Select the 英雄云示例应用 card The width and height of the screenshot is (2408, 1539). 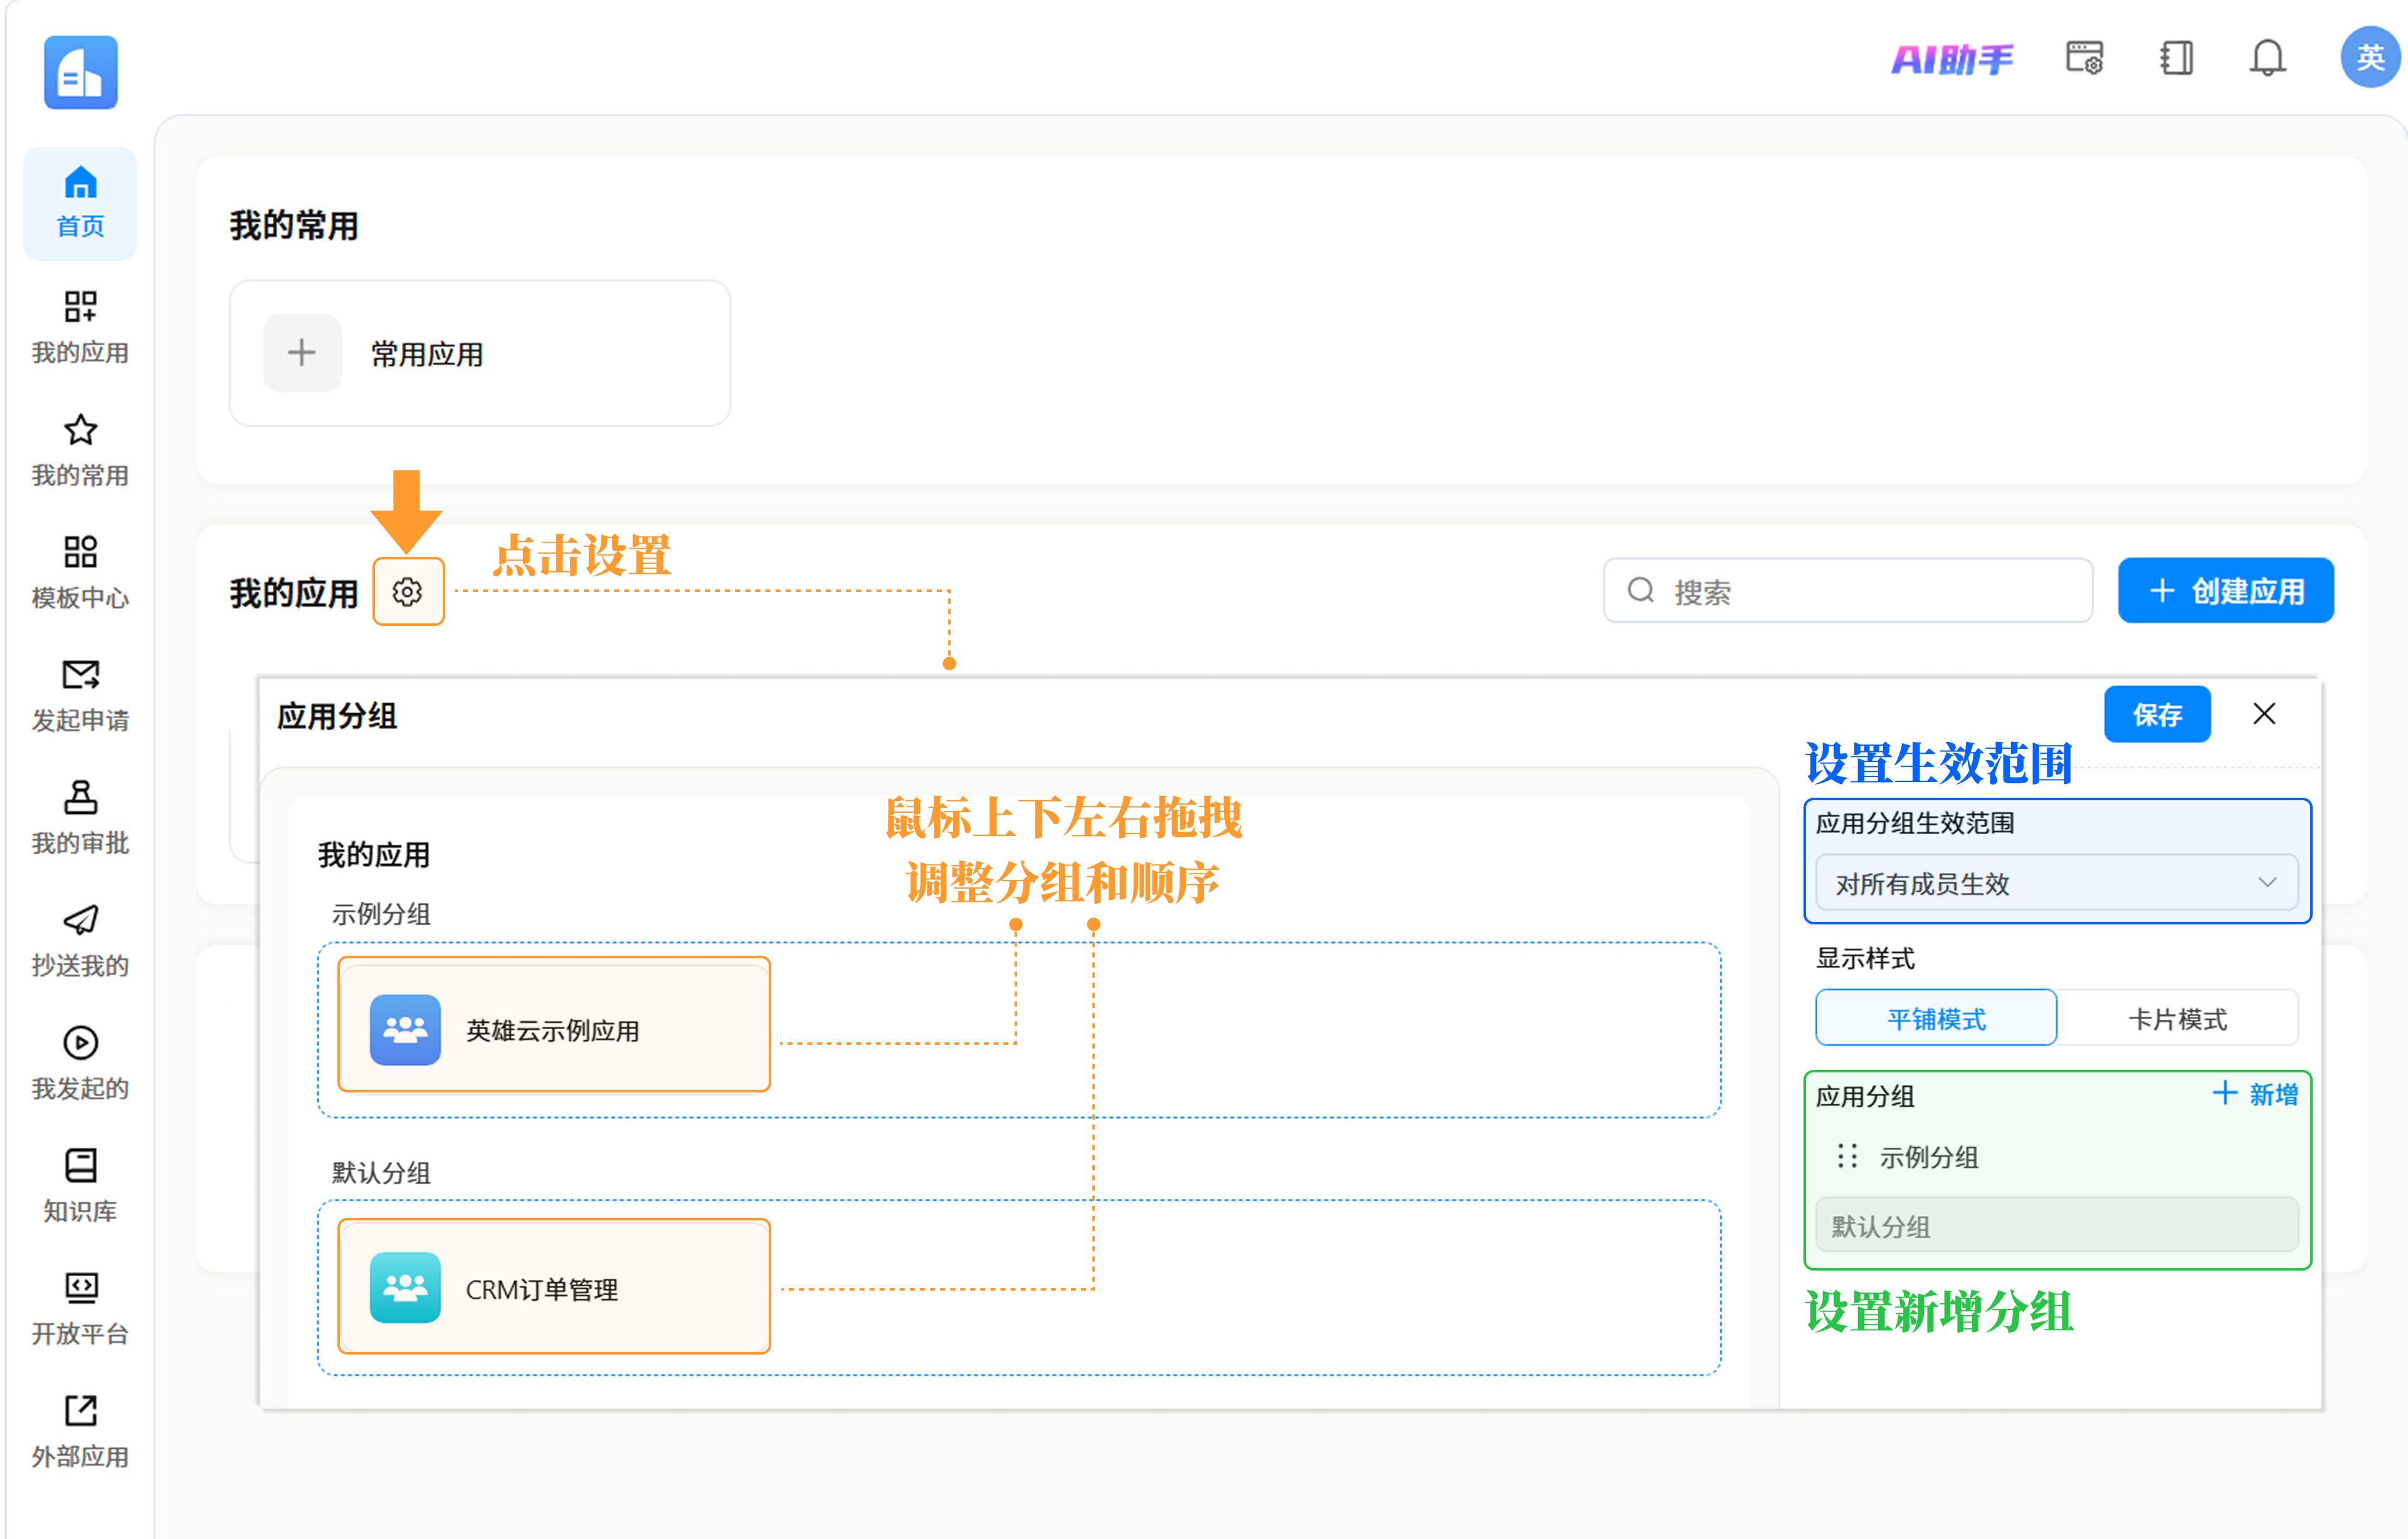pos(554,1024)
